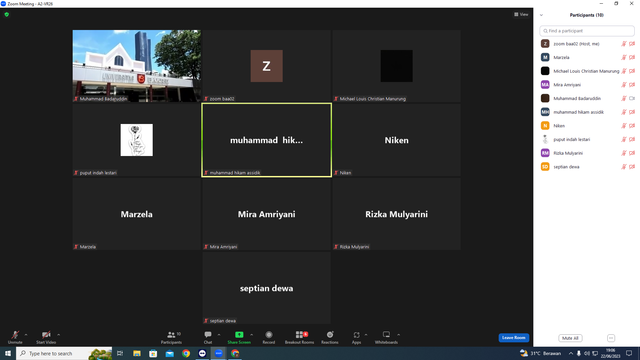Open Microsoft Store from the taskbar
640x360 pixels.
[x=153, y=353]
